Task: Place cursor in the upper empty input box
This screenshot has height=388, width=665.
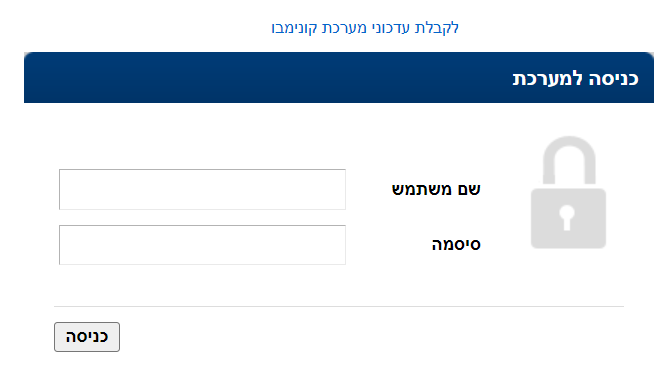Action: [x=202, y=189]
